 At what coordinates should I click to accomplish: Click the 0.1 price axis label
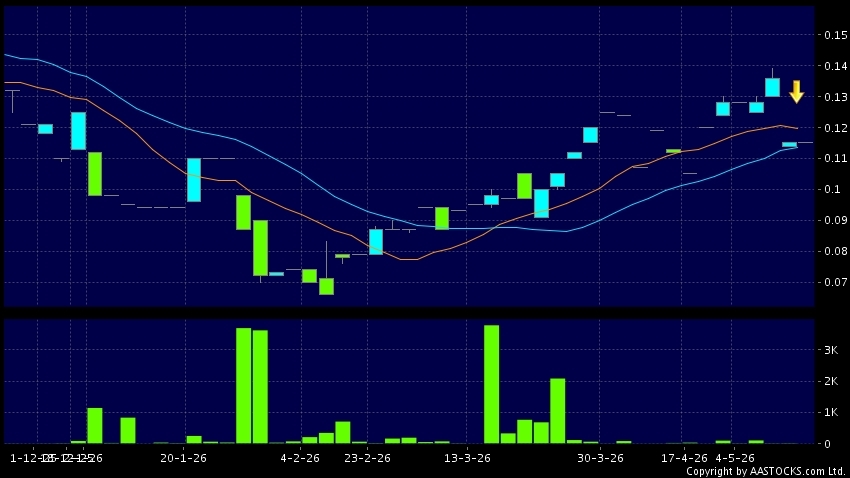pyautogui.click(x=832, y=190)
